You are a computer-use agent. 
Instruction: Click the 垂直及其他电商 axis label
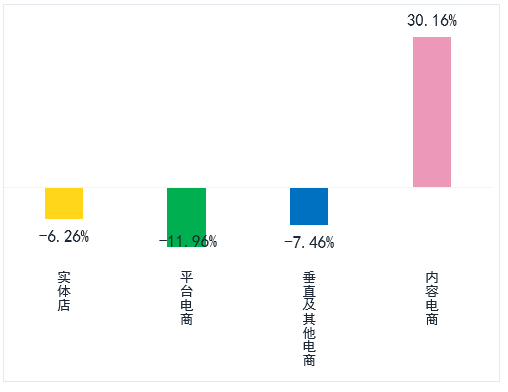(309, 319)
